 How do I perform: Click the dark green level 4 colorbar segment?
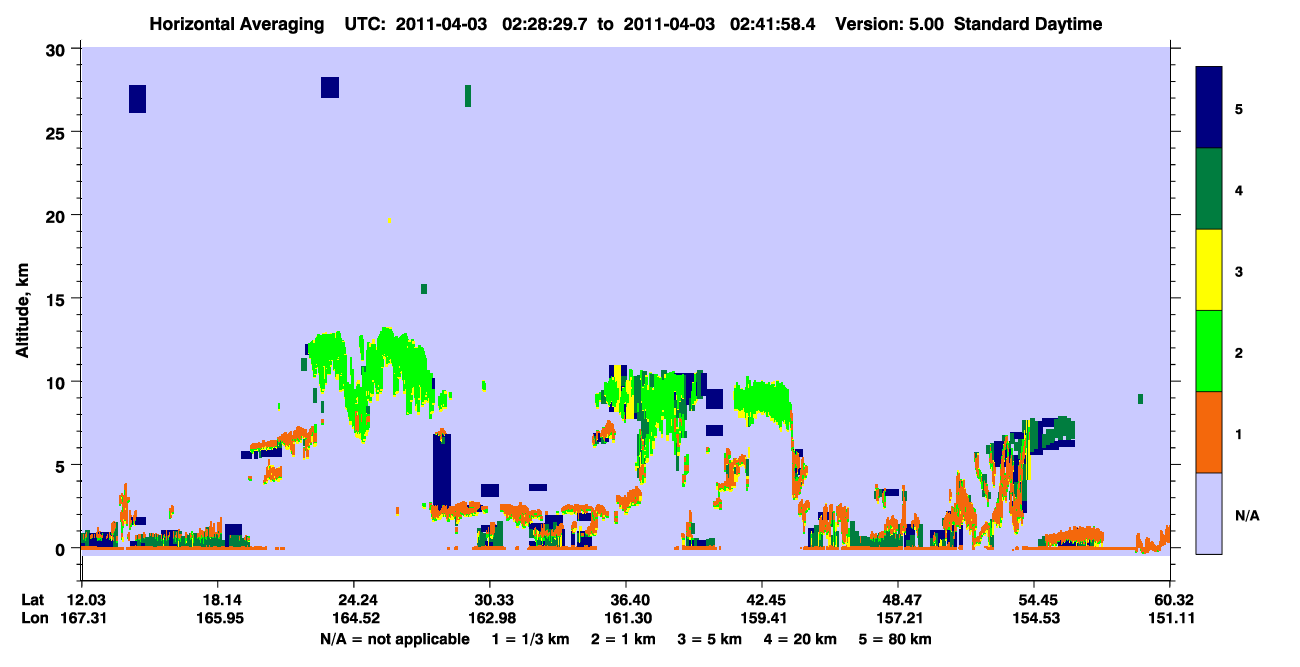pyautogui.click(x=1209, y=189)
